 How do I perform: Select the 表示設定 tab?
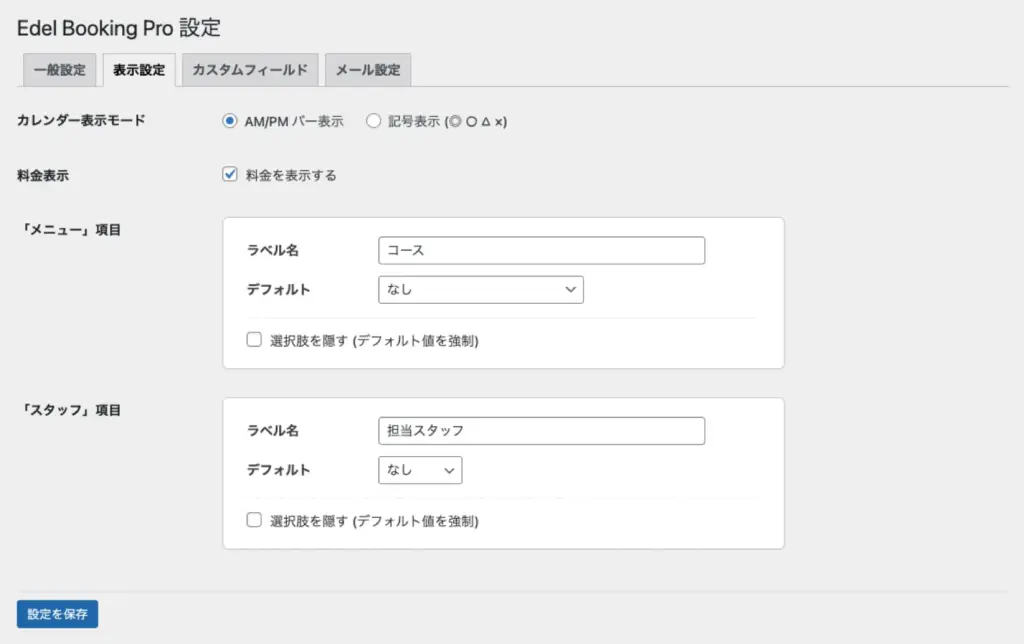click(139, 70)
